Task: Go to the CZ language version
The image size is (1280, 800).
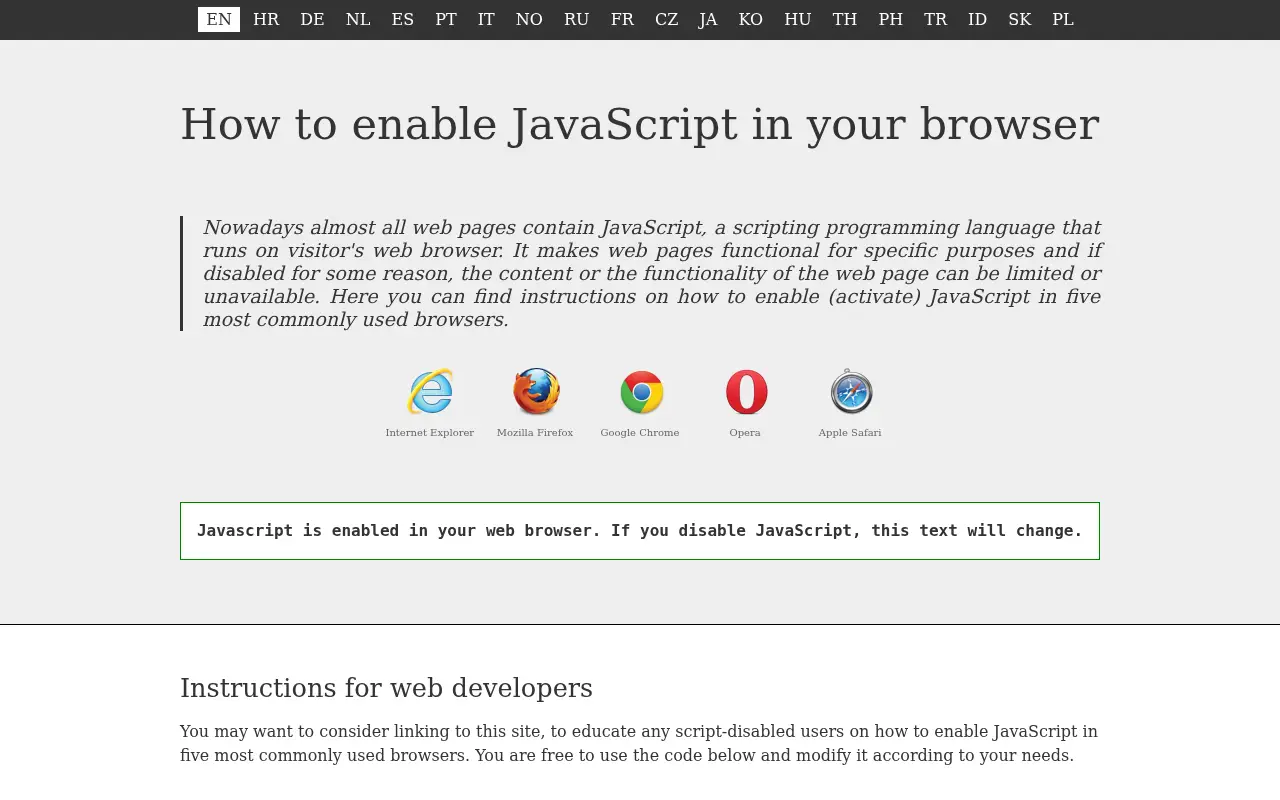Action: [667, 19]
